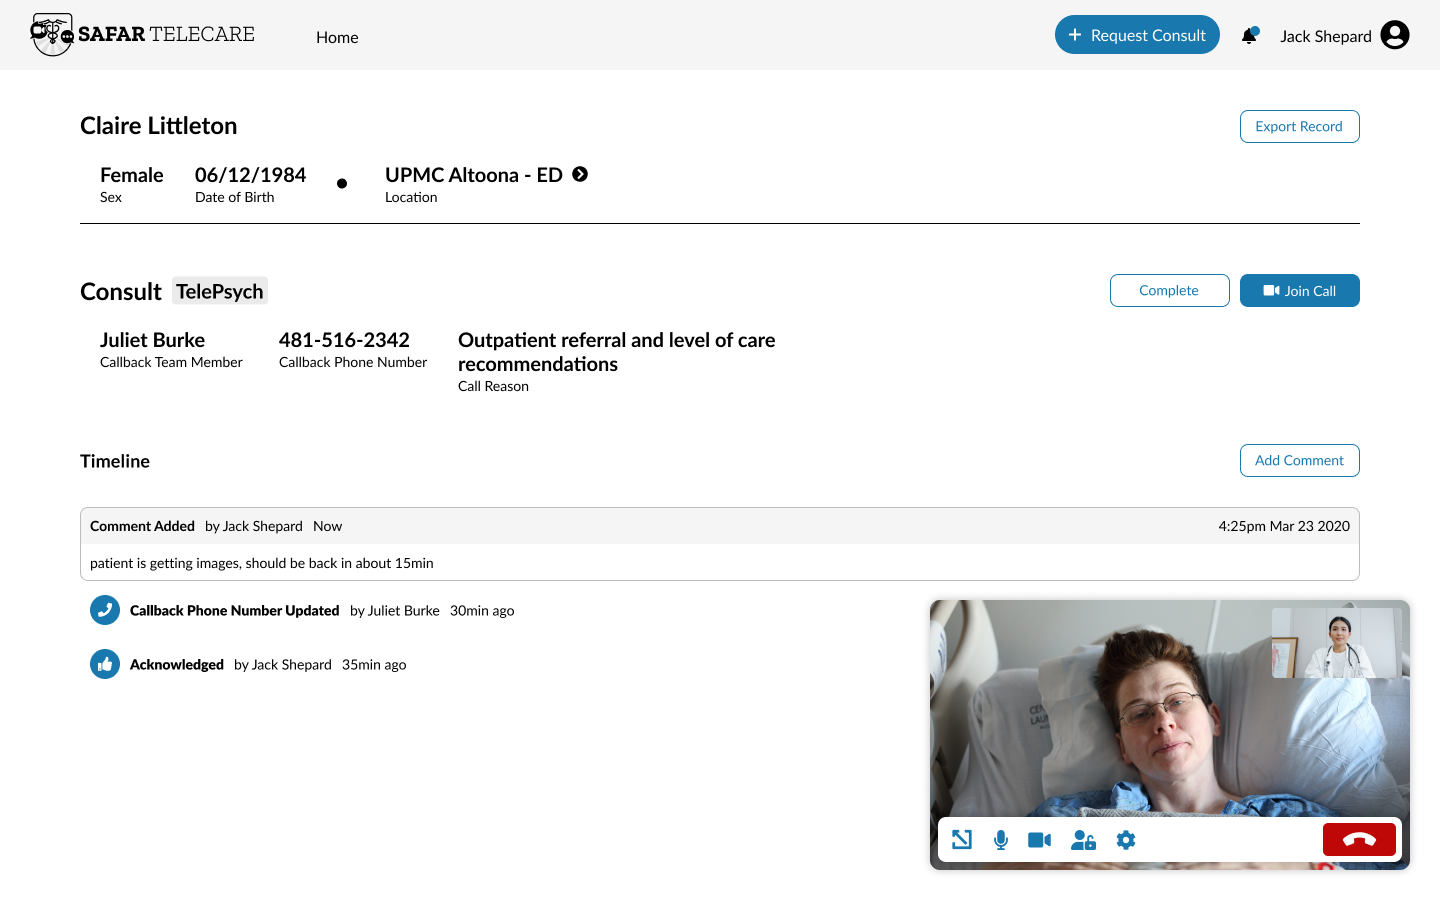Go to the Home menu item
The image size is (1440, 900).
tap(337, 37)
